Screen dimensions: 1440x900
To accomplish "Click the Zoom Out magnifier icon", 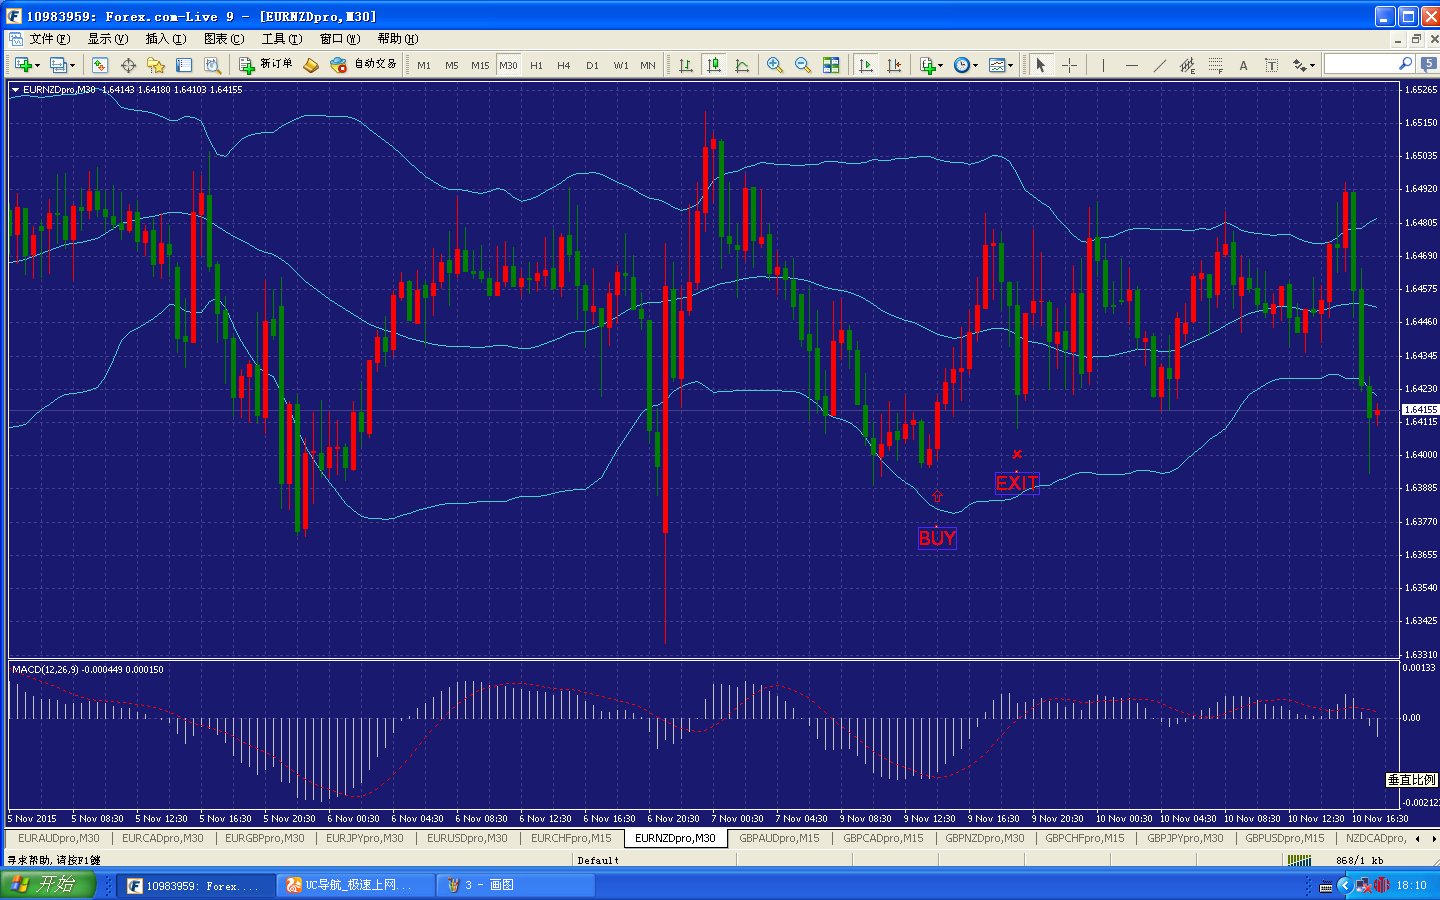I will [x=803, y=65].
